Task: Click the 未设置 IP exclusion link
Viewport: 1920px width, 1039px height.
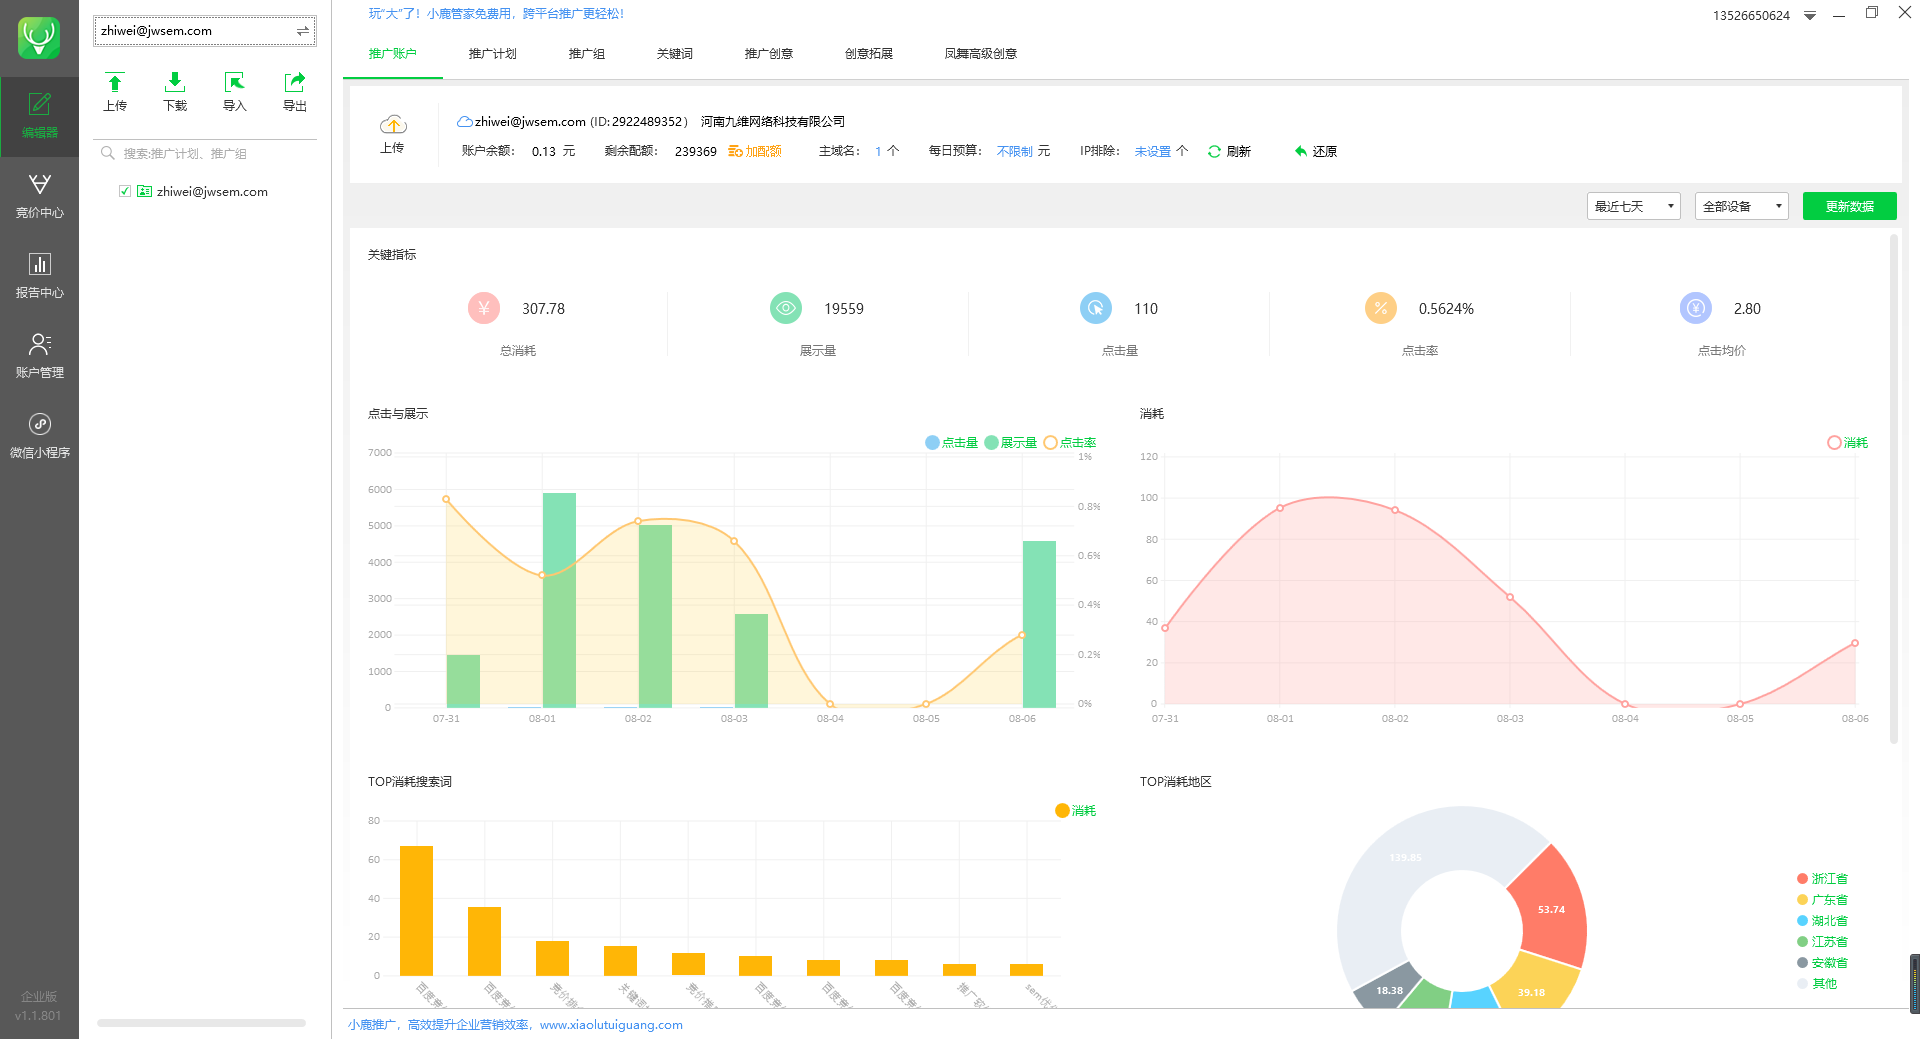Action: point(1152,151)
